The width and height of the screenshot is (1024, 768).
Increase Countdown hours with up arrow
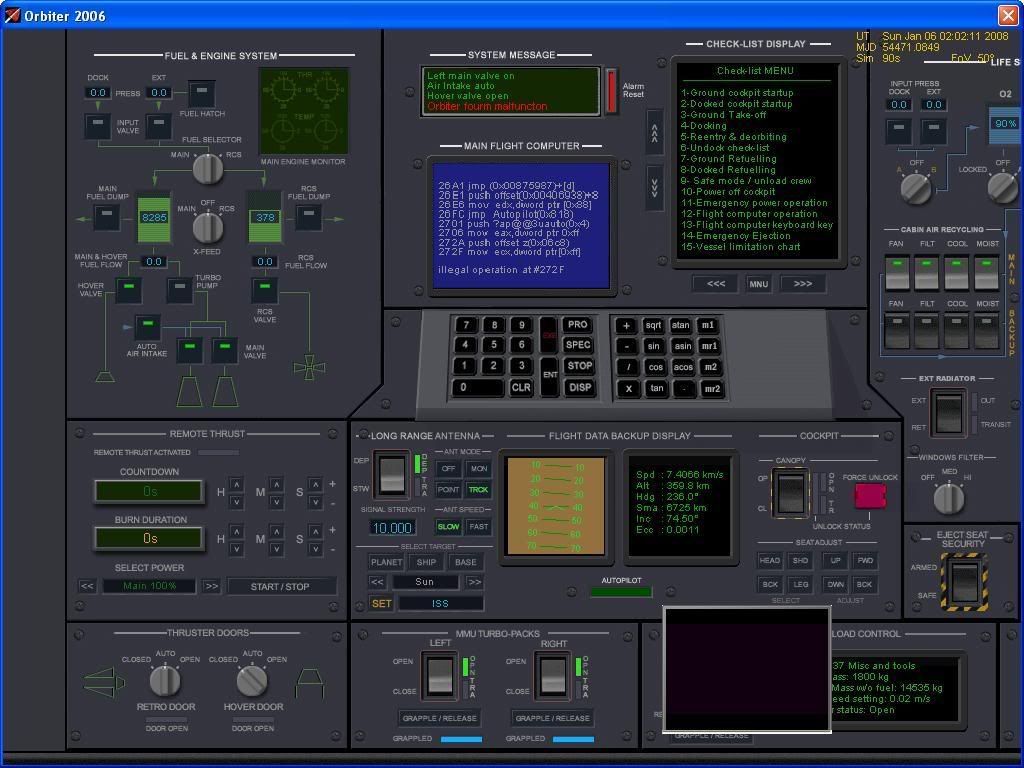point(236,485)
